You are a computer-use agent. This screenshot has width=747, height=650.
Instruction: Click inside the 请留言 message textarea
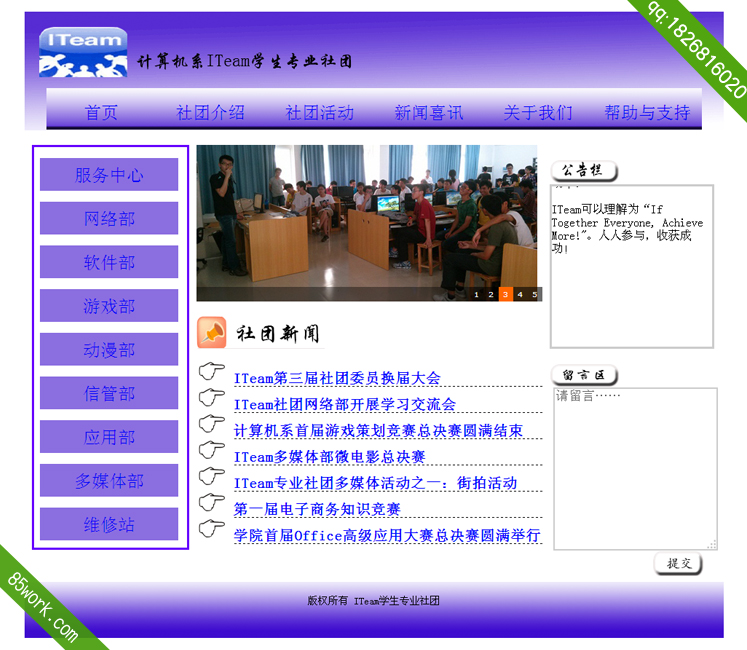(x=634, y=468)
